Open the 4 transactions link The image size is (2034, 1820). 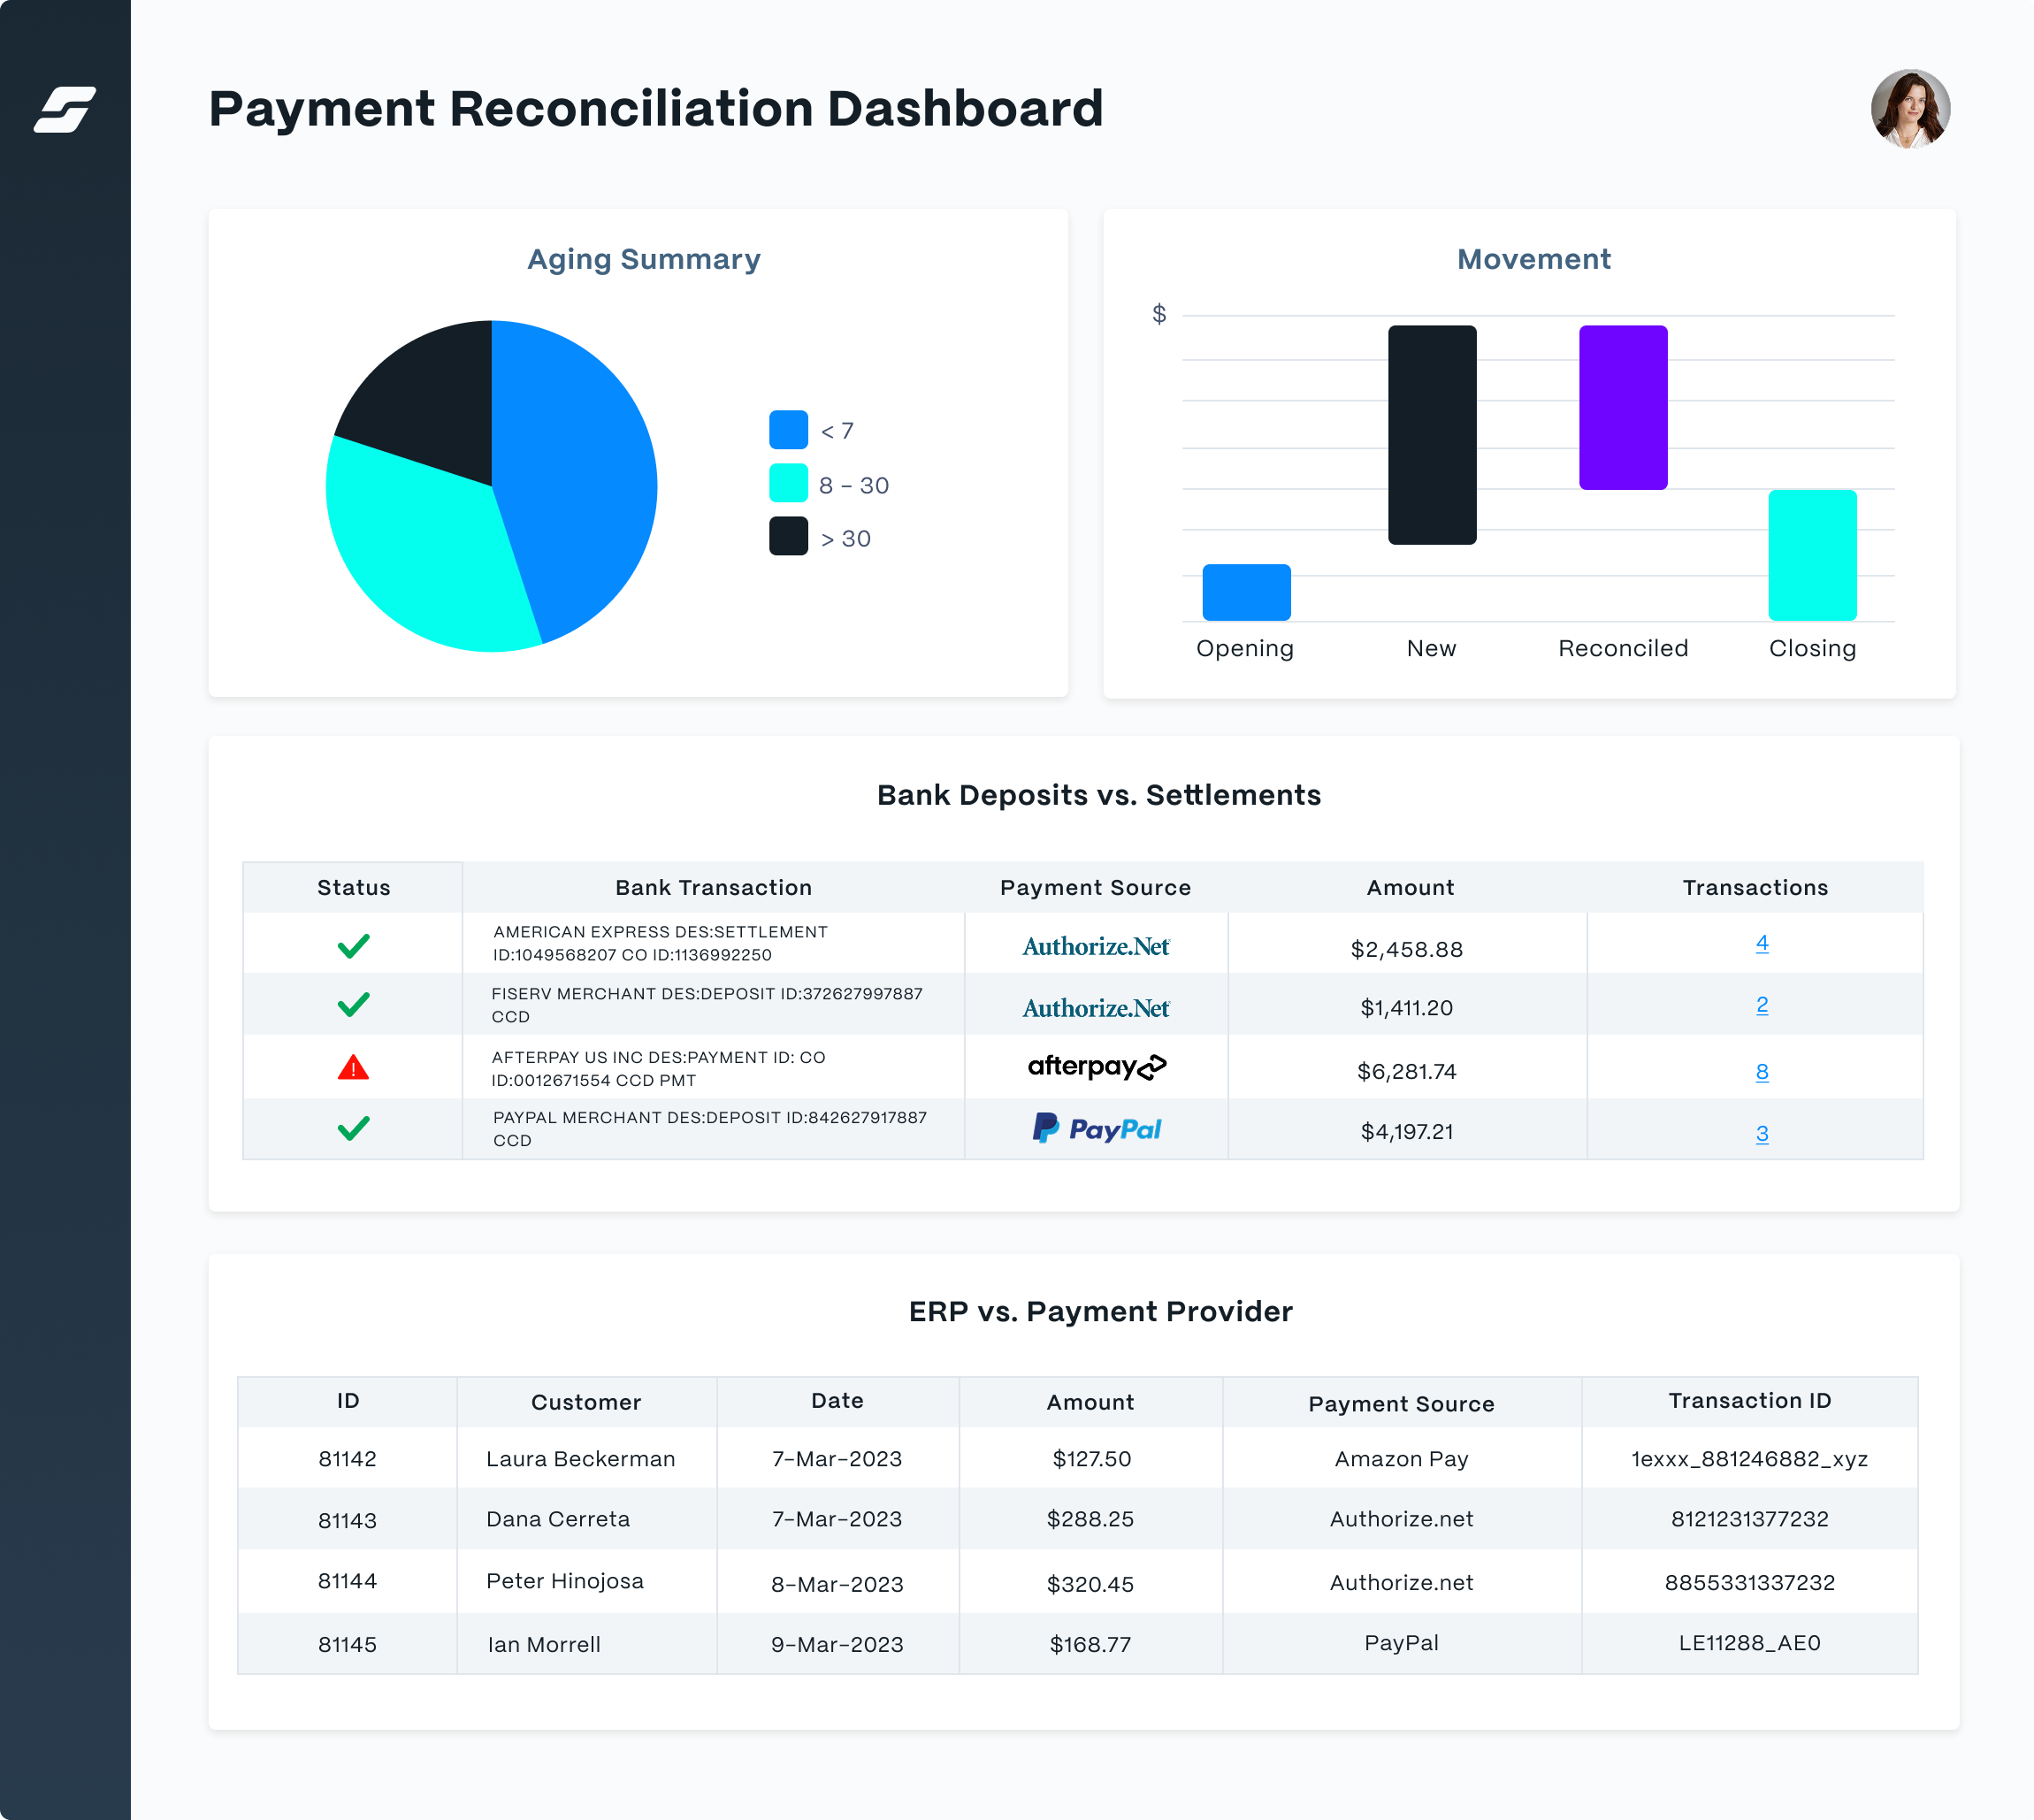tap(1761, 943)
